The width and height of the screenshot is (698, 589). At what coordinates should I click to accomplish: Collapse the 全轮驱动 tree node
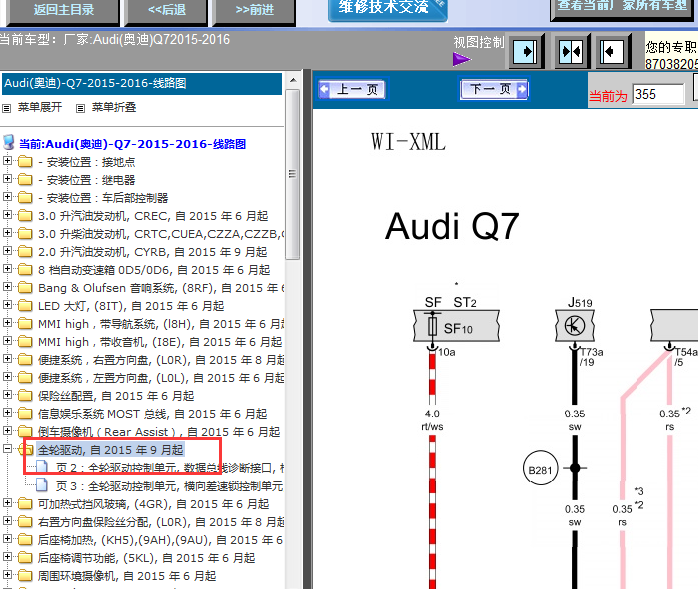pos(7,449)
